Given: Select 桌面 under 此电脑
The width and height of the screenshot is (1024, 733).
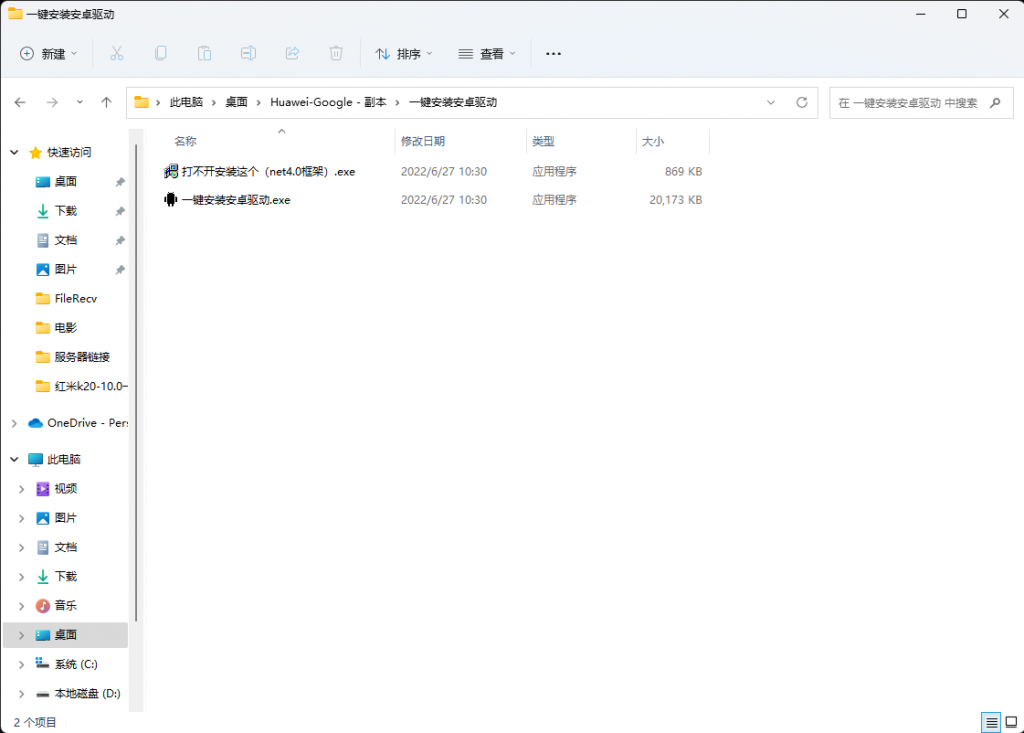Looking at the screenshot, I should [x=65, y=635].
